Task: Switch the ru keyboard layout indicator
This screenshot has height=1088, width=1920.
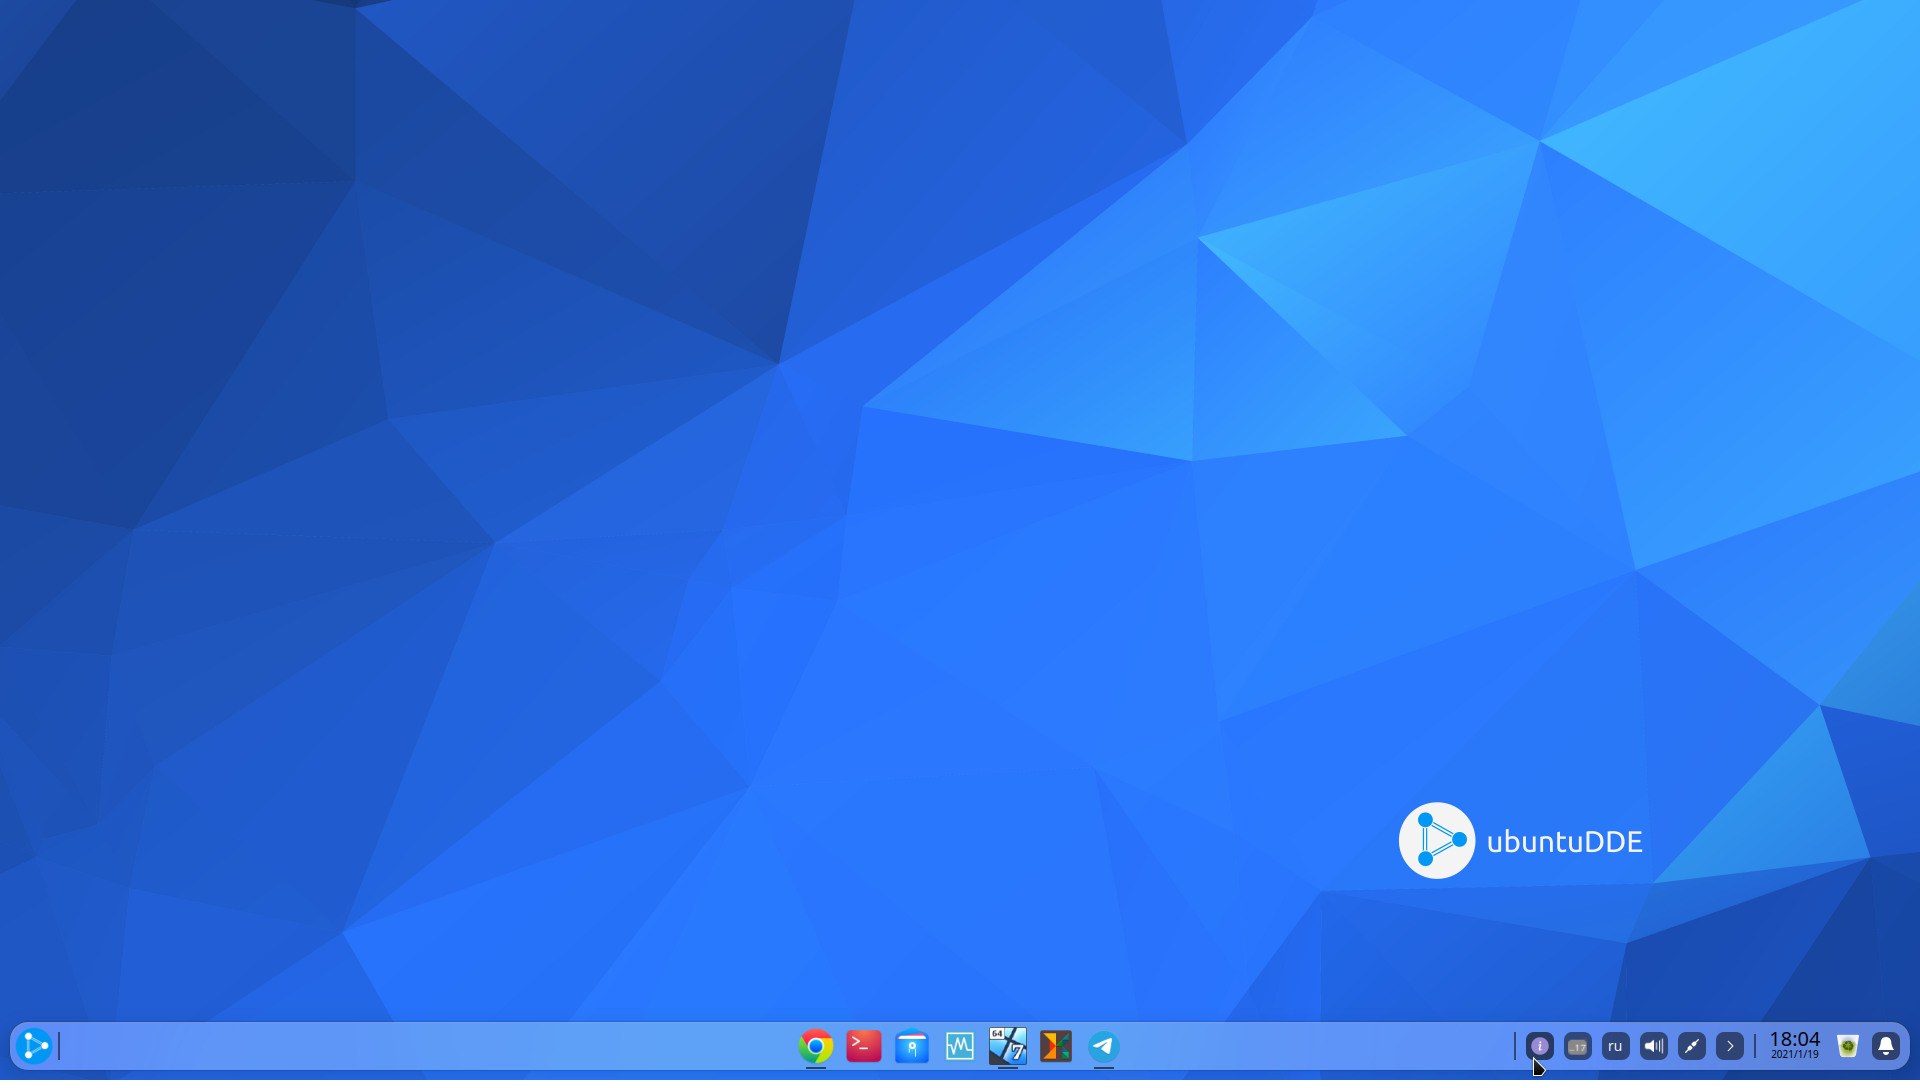Action: pos(1616,1046)
